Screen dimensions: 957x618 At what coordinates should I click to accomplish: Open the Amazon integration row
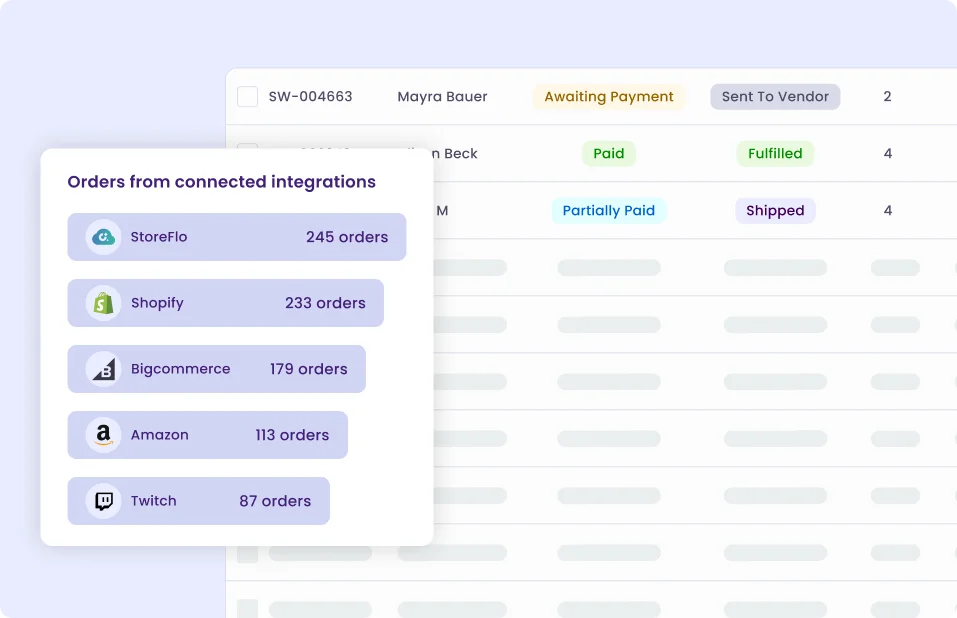(x=208, y=434)
